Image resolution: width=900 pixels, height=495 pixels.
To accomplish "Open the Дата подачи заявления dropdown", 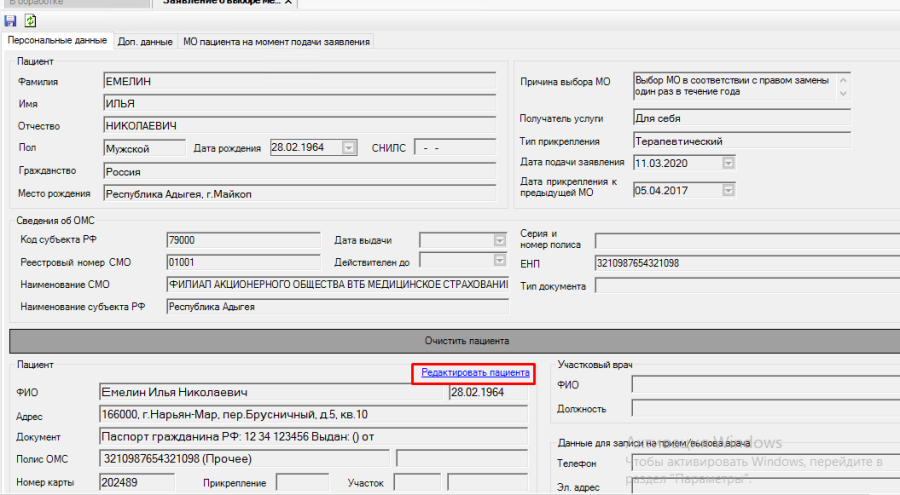I will 728,163.
